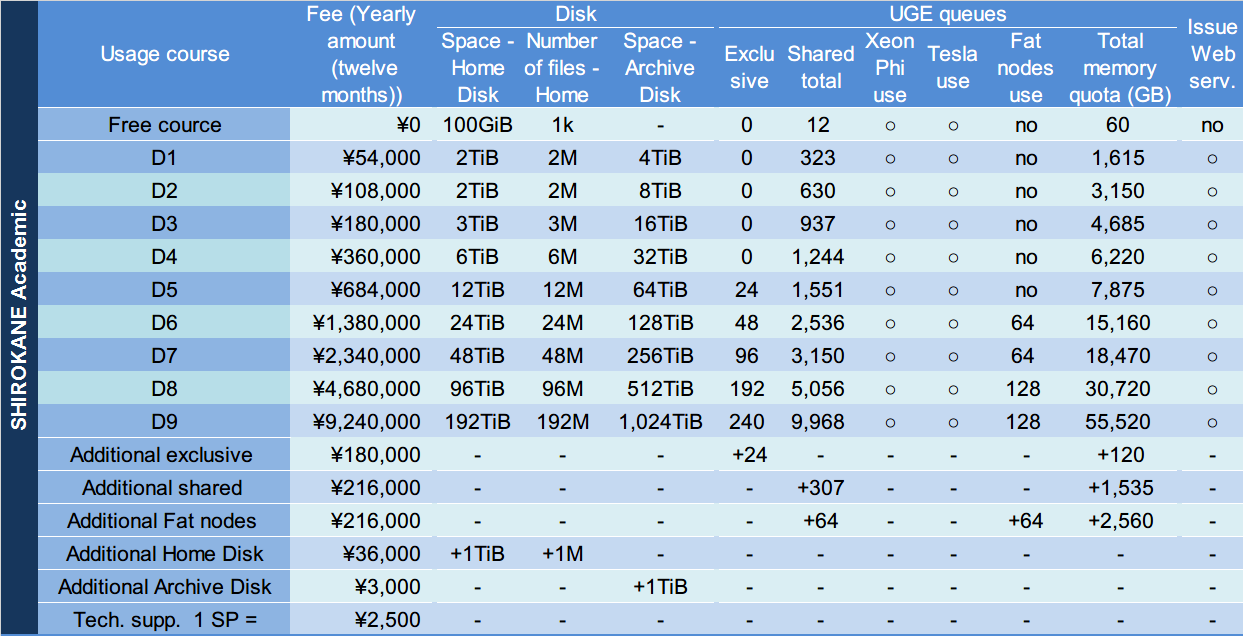
Task: Click the '100GiB' home disk cell
Action: pos(477,125)
